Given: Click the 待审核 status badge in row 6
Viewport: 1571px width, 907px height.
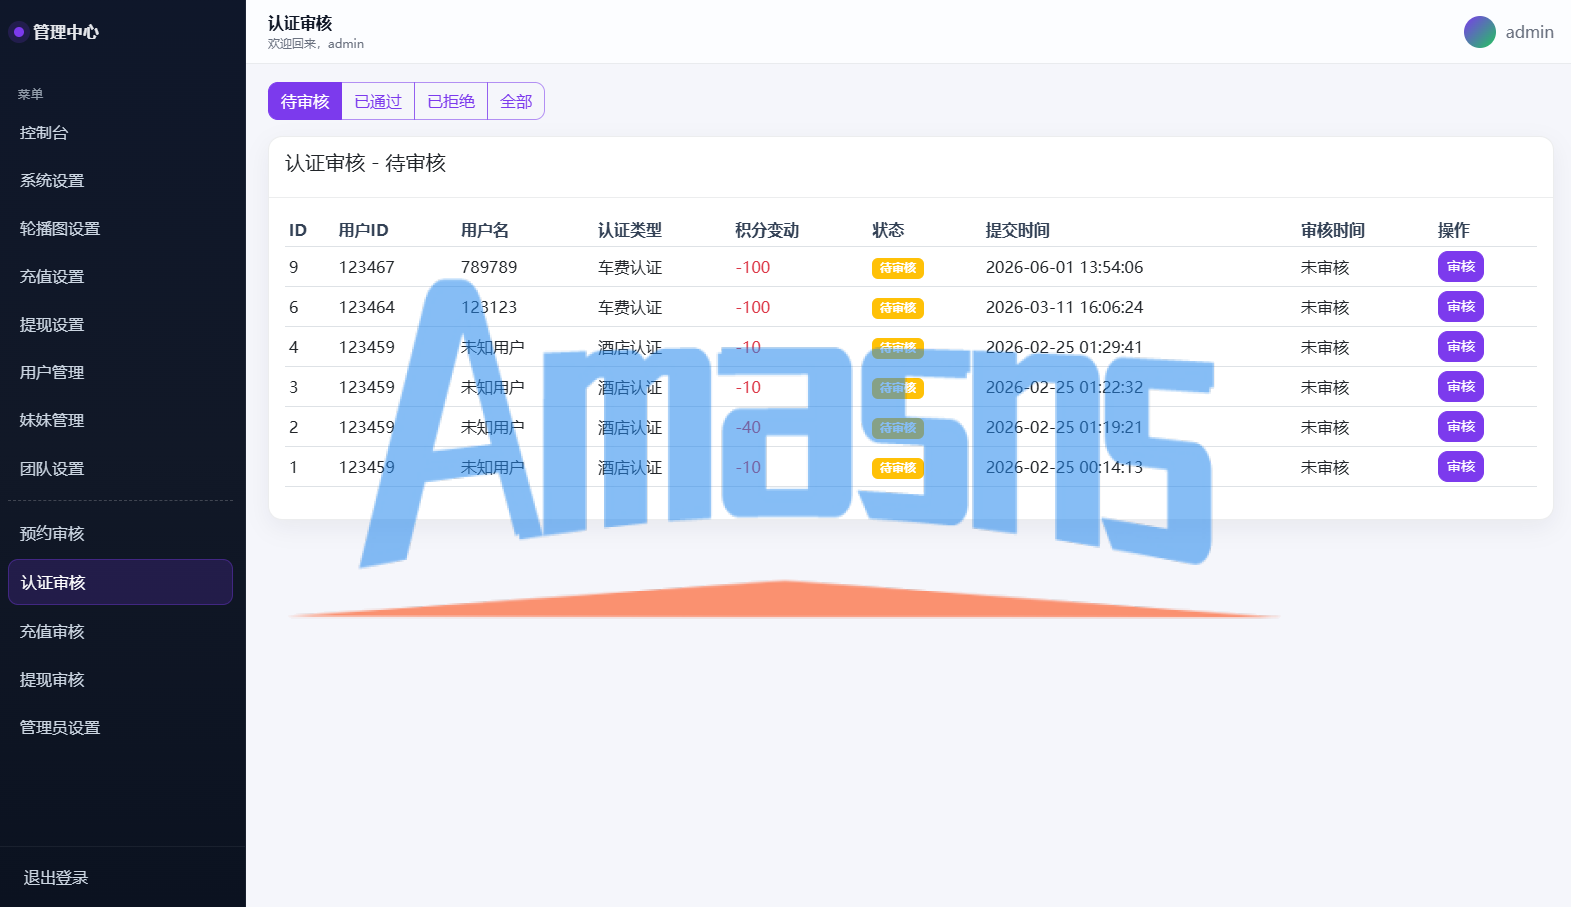Looking at the screenshot, I should coord(898,308).
